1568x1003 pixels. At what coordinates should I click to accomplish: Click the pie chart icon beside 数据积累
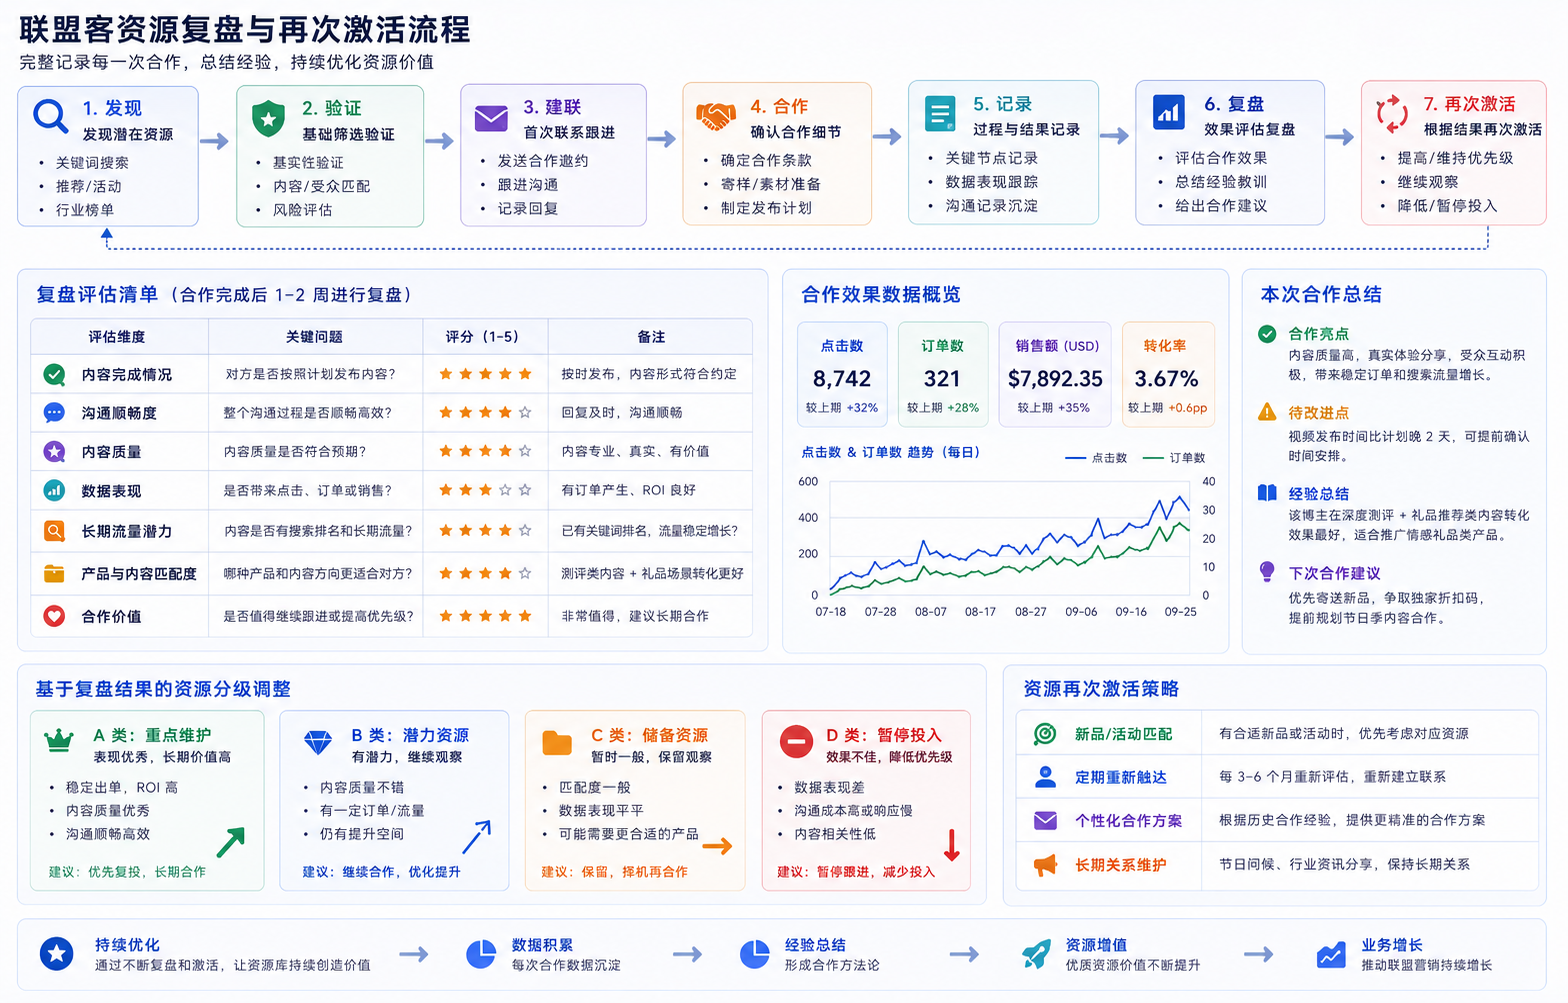click(x=481, y=954)
